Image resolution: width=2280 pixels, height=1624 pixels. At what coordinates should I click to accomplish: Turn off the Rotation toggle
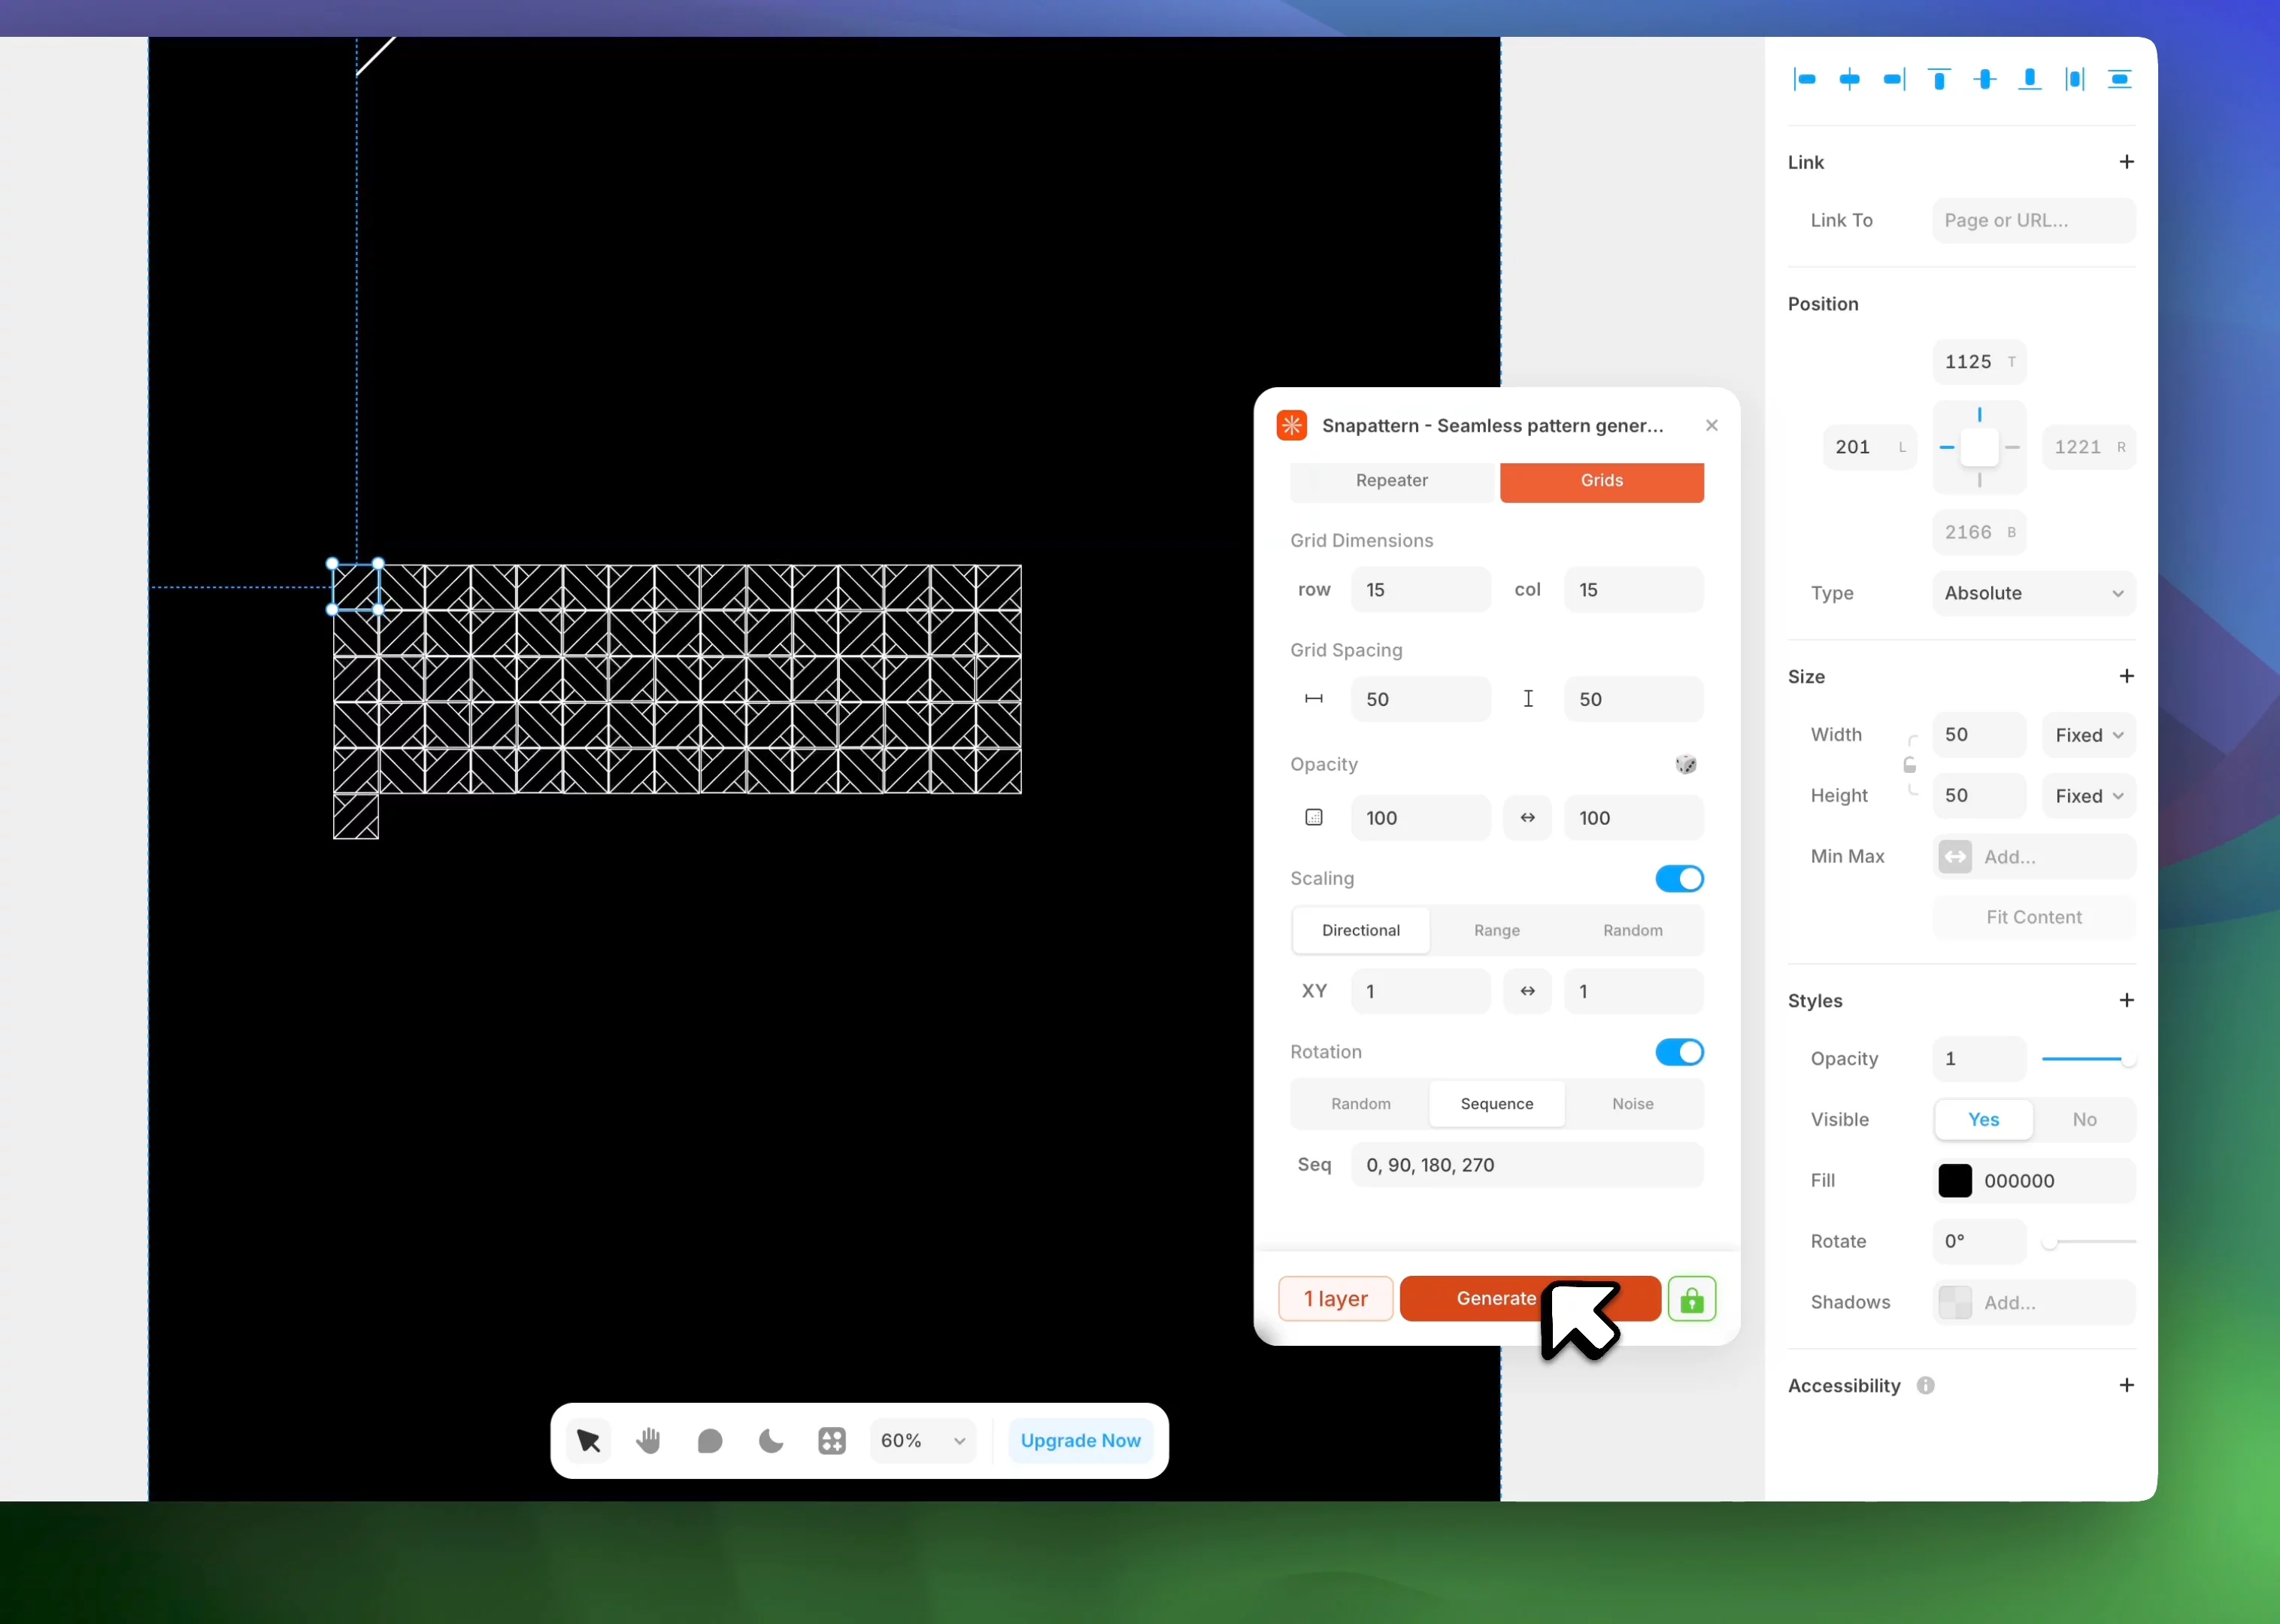click(1679, 1052)
